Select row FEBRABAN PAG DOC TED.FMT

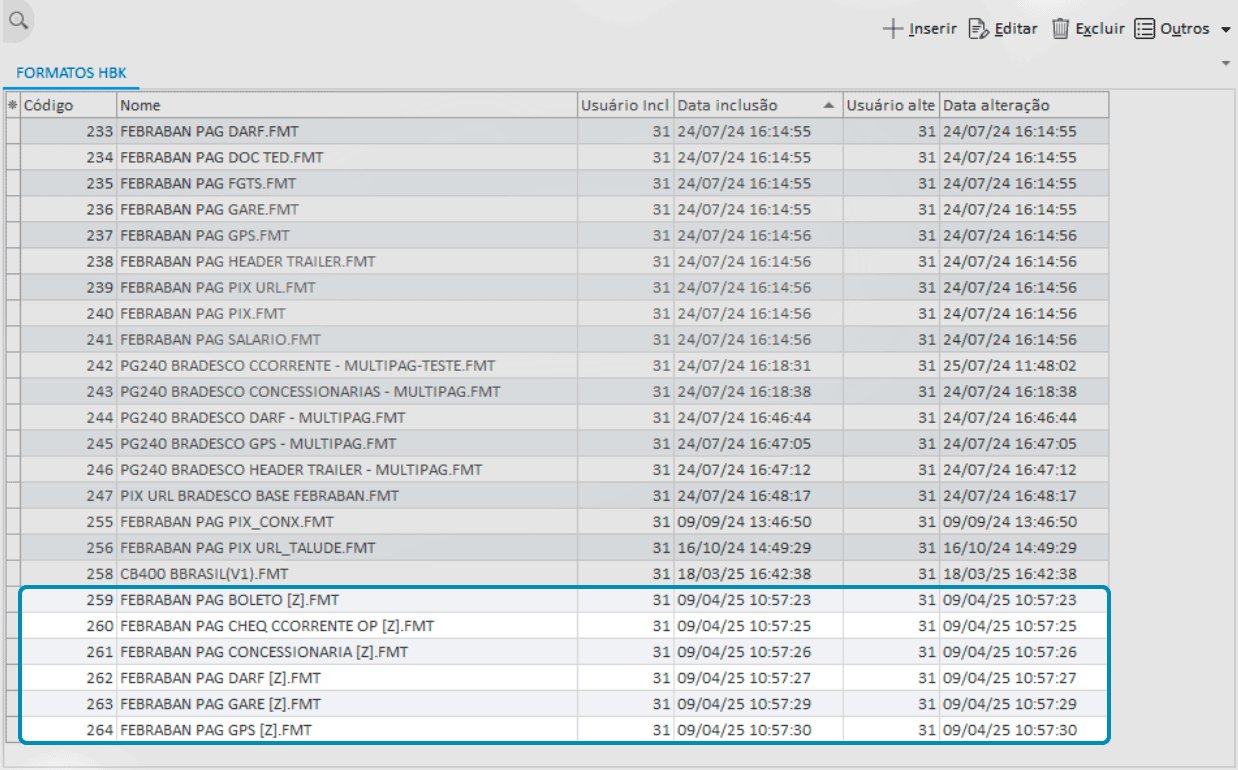pos(557,157)
